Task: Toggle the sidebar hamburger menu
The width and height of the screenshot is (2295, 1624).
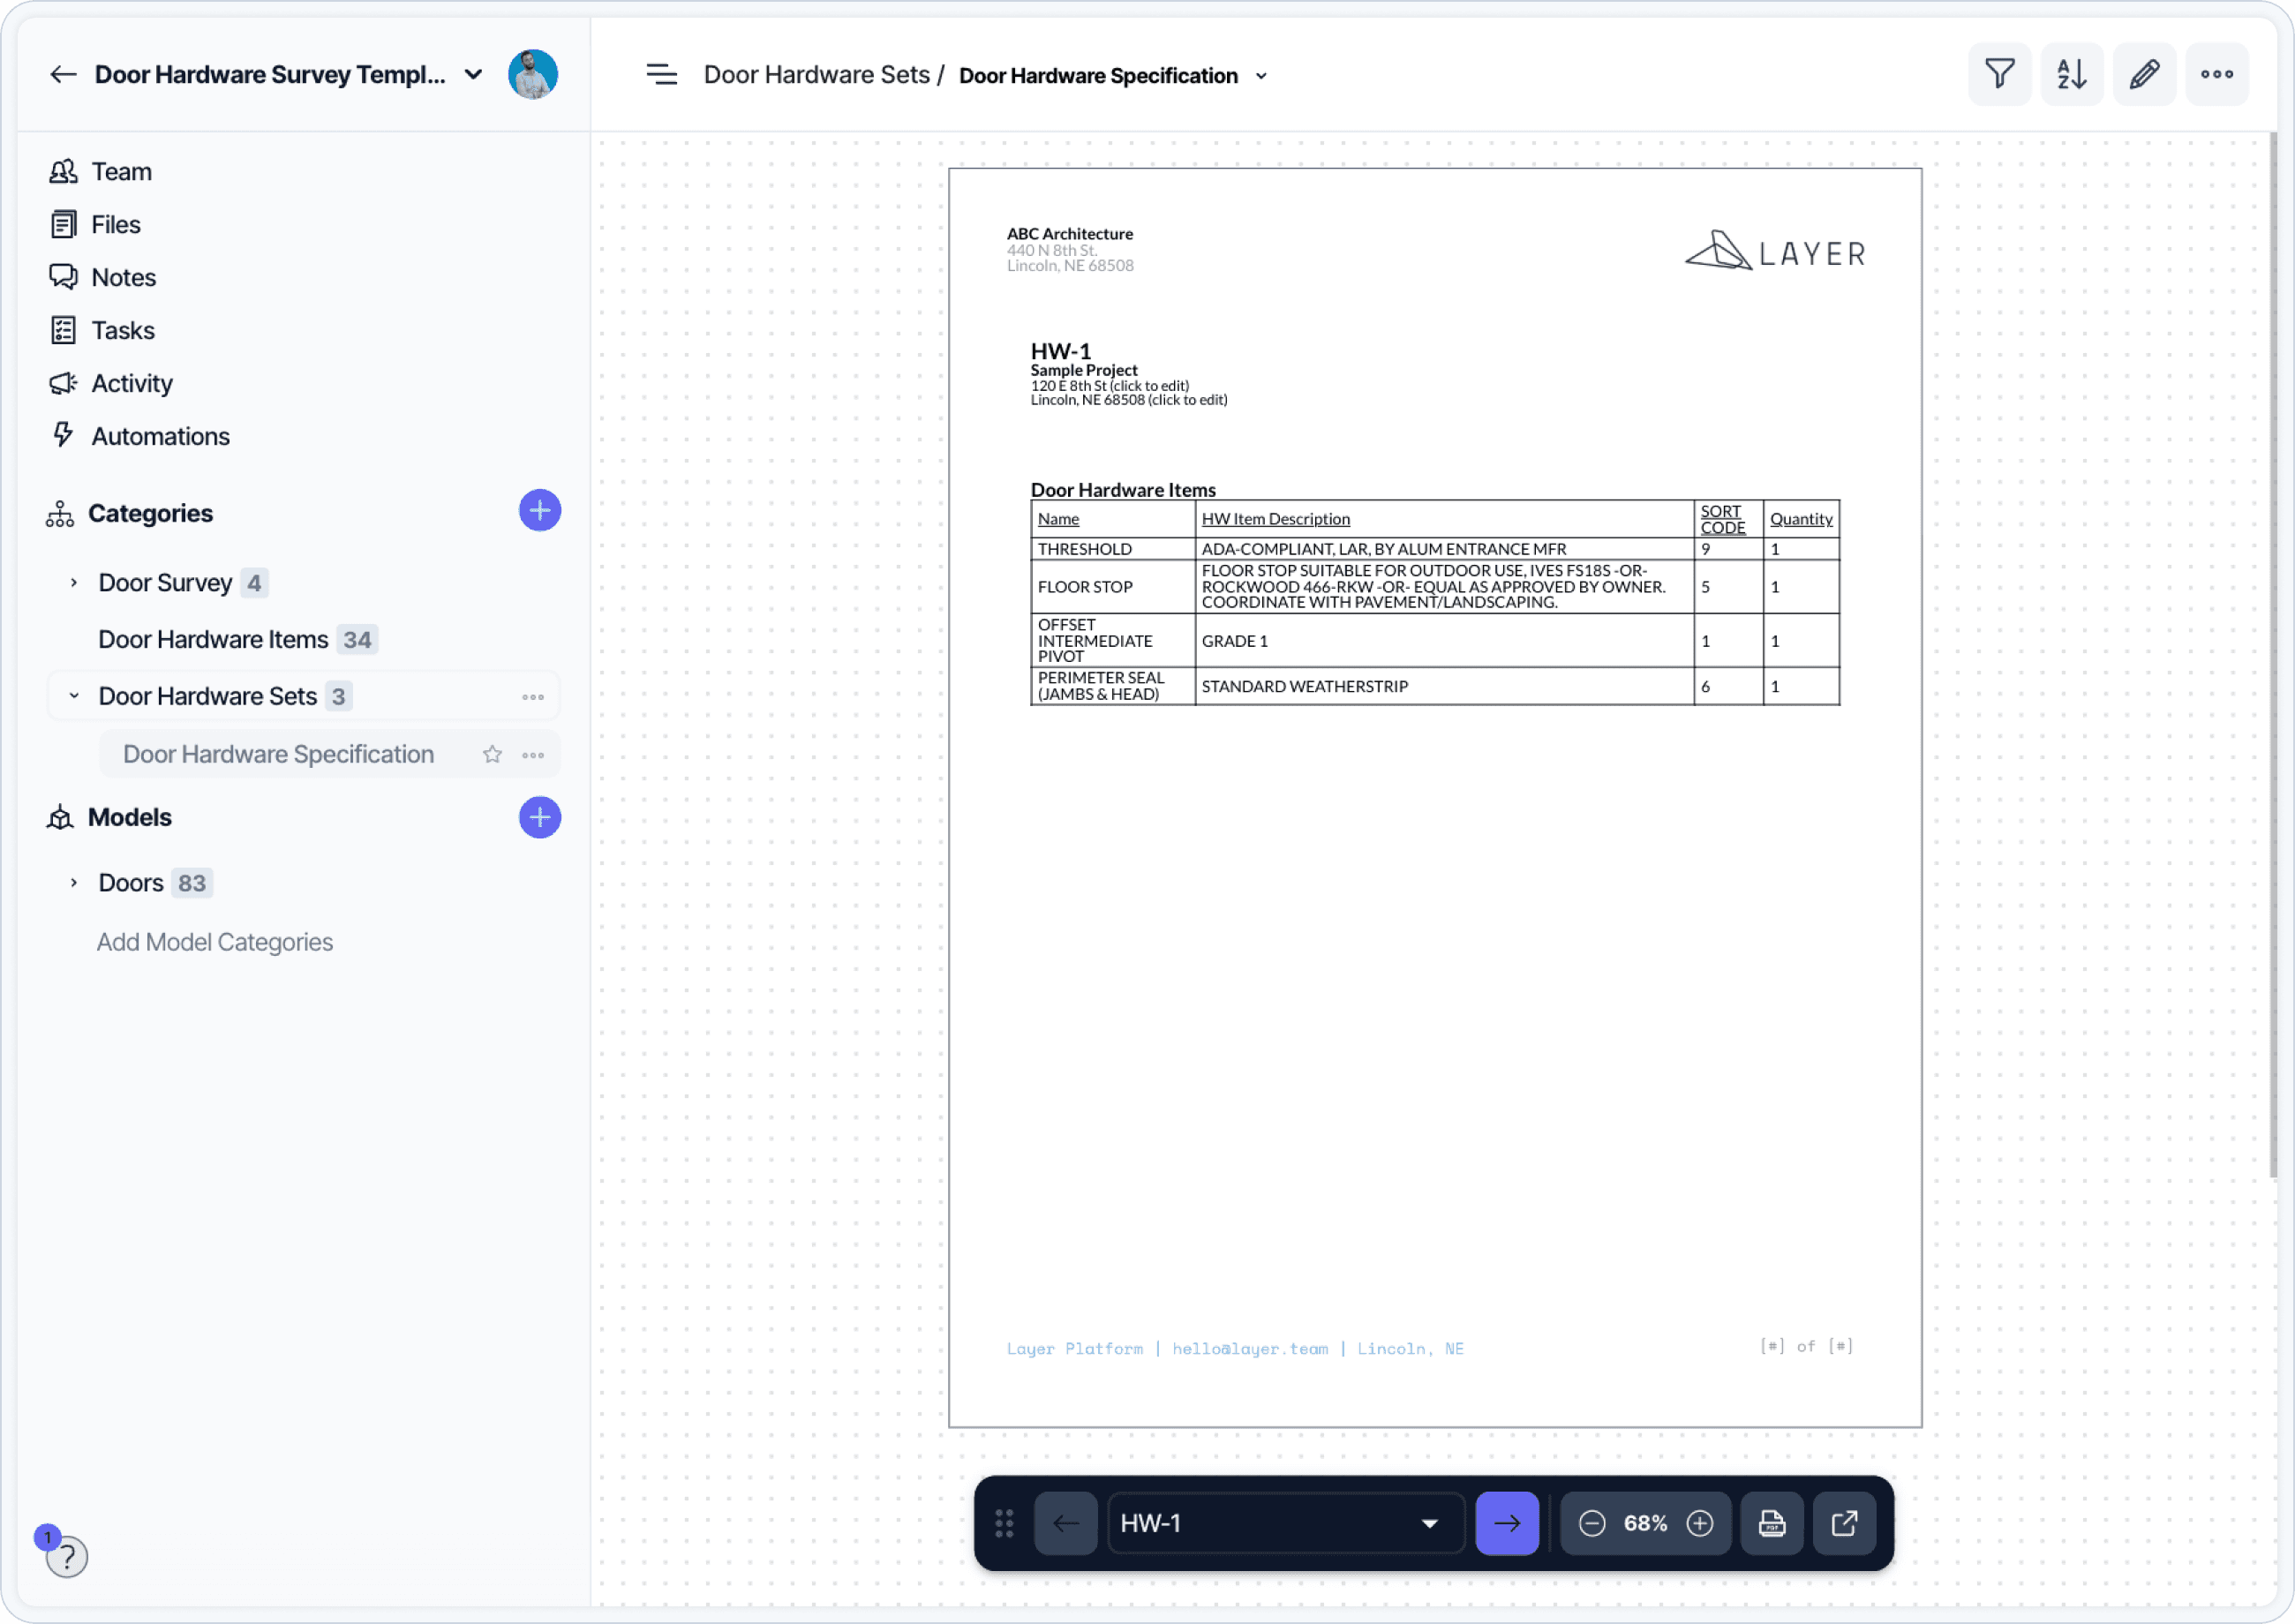Action: (x=661, y=75)
